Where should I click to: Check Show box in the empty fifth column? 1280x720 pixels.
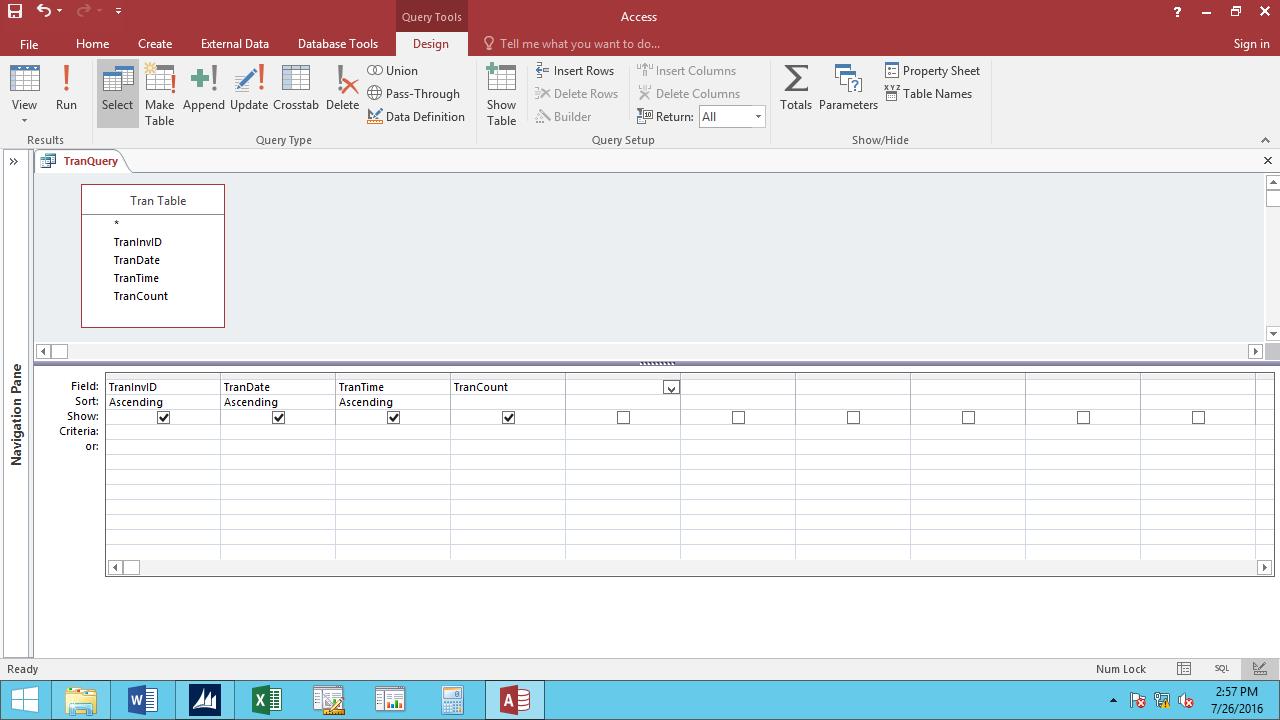pos(623,417)
